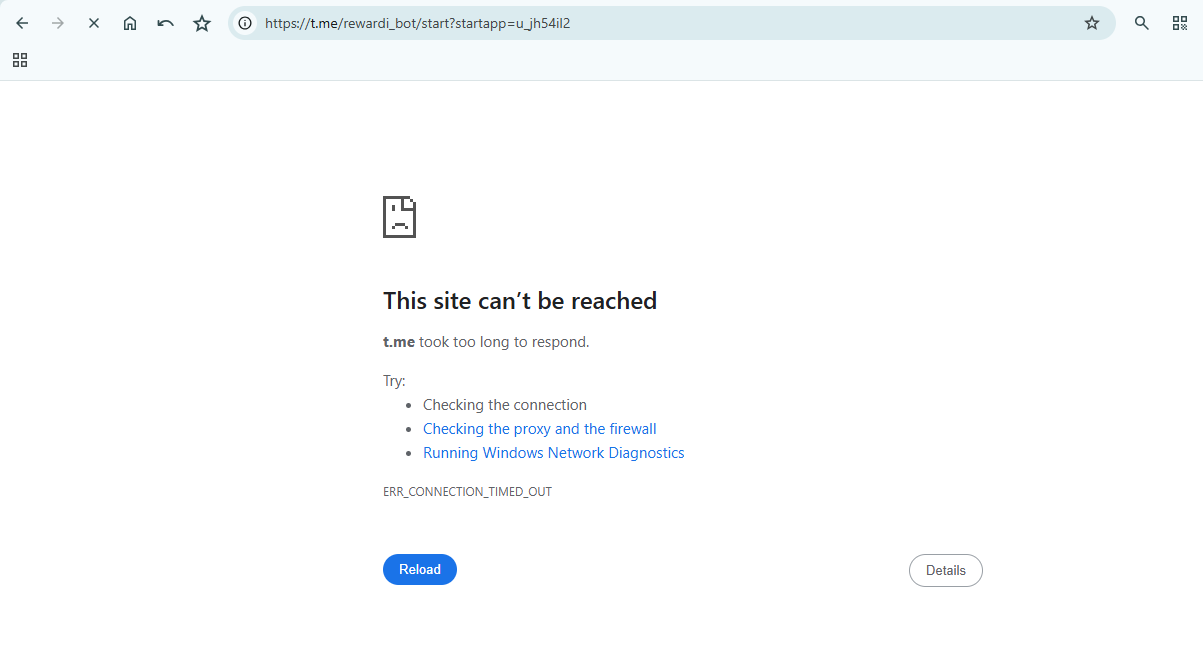Image resolution: width=1203 pixels, height=660 pixels.
Task: Go back to the previous page
Action: 22,23
